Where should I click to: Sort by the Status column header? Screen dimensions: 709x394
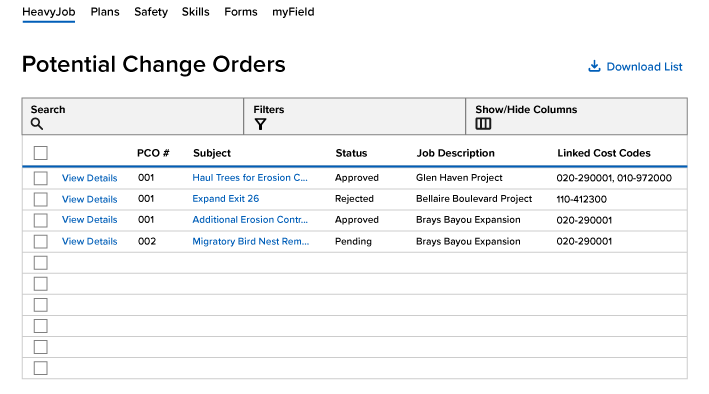click(351, 153)
